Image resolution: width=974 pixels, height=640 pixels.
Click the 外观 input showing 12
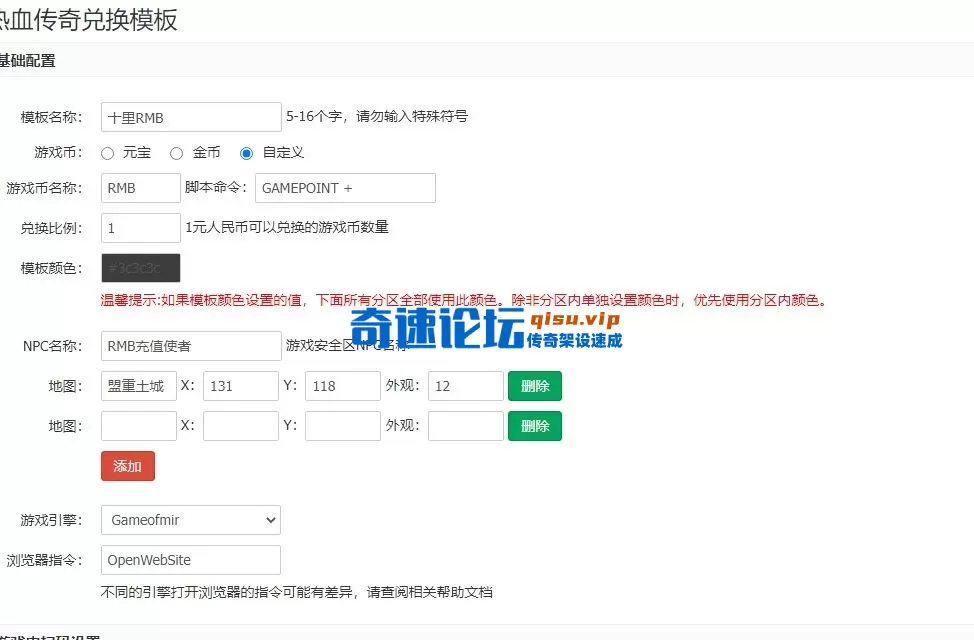pos(465,386)
